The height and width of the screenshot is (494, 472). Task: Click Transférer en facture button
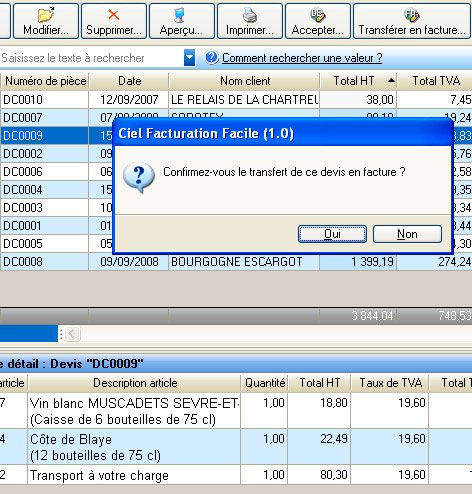click(412, 21)
